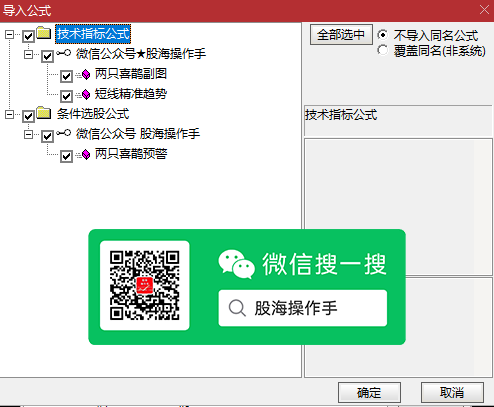The height and width of the screenshot is (407, 494).
Task: Click the 微信搜一搜 banner text
Action: (x=324, y=264)
